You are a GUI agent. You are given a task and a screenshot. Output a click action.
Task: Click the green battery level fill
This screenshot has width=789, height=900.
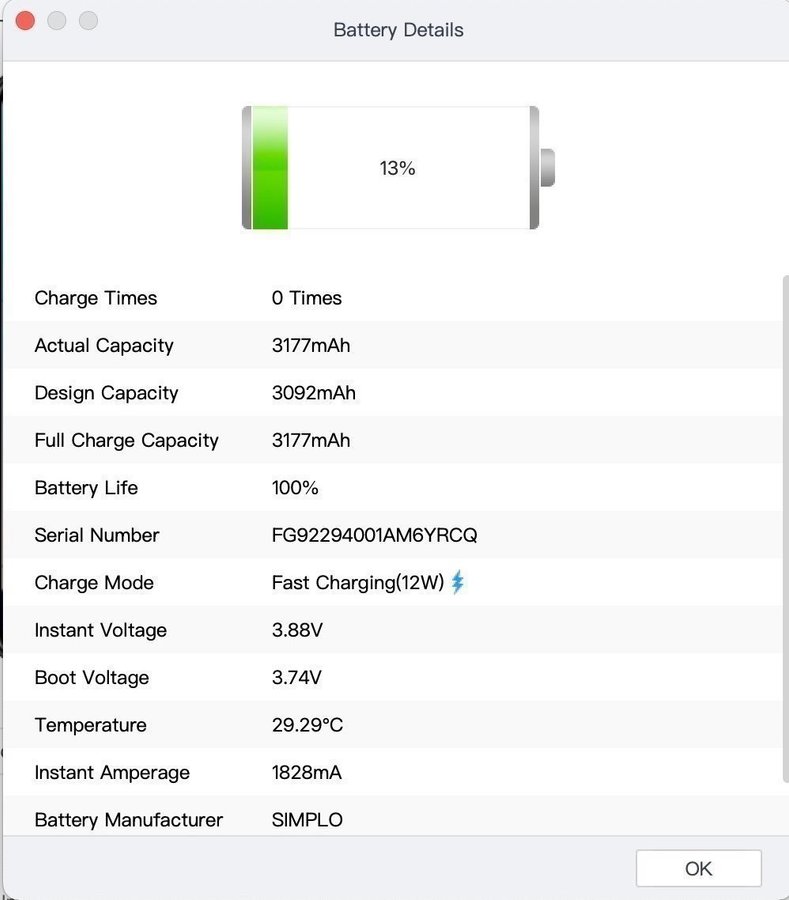click(x=270, y=168)
